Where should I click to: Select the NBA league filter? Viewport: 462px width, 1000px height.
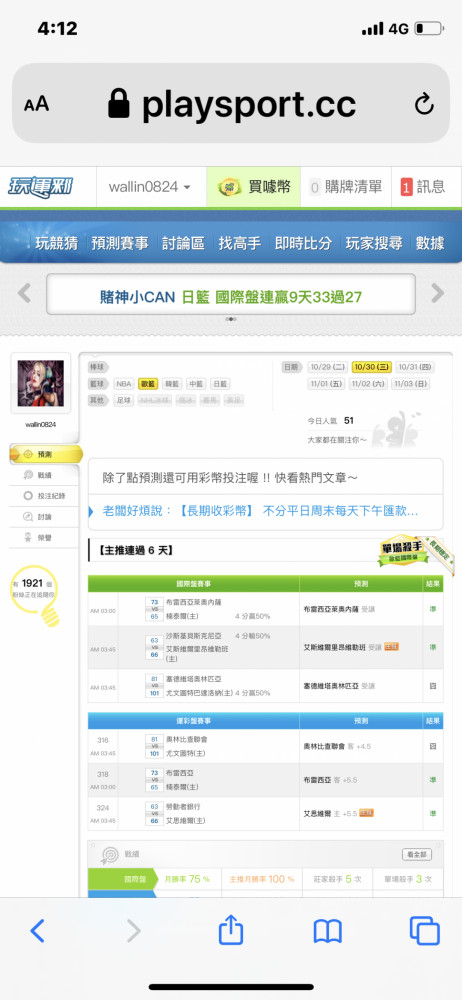click(124, 384)
